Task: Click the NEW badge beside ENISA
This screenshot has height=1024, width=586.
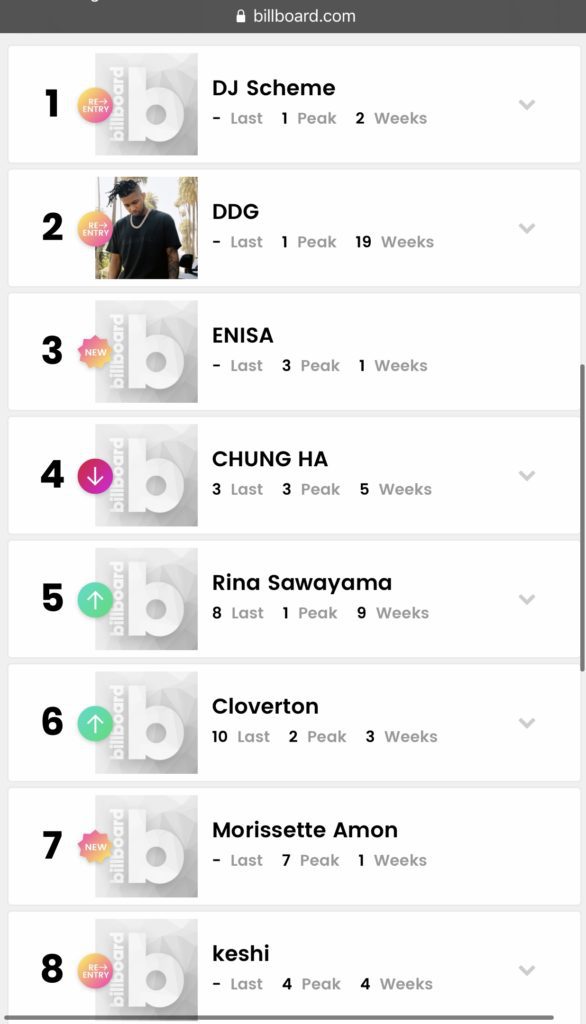Action: tap(95, 352)
